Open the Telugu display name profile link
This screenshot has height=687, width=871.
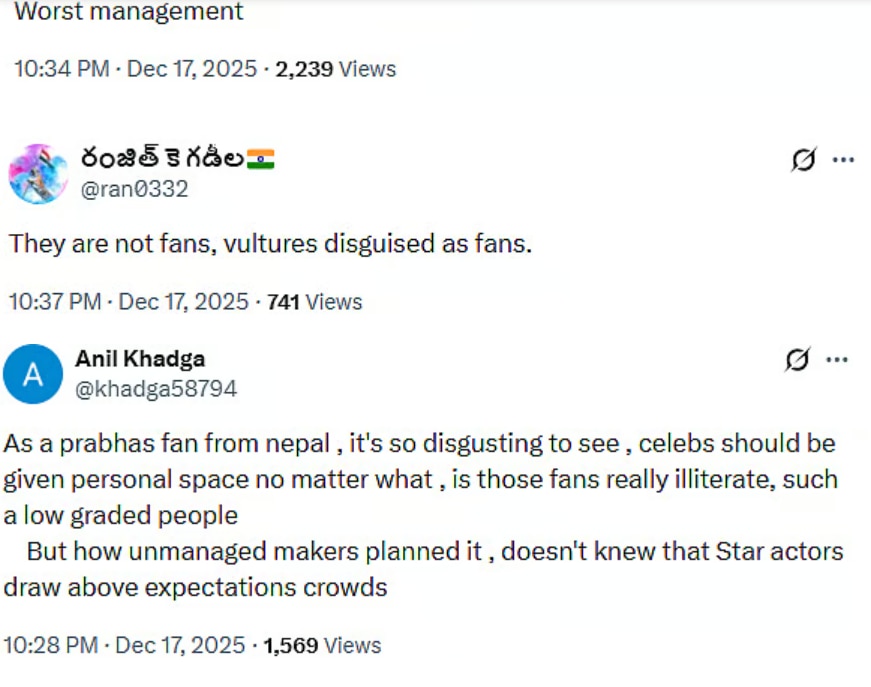pos(164,159)
